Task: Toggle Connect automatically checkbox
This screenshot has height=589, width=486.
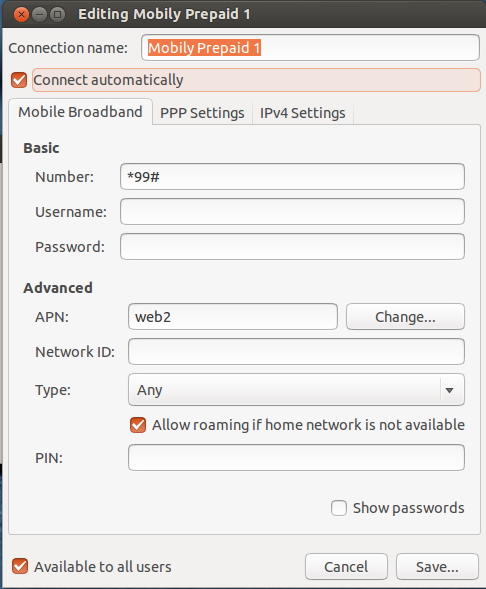Action: 19,80
